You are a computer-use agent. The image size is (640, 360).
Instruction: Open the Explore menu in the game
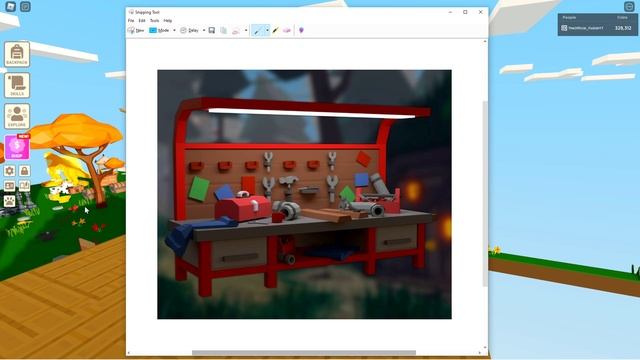coord(17,116)
